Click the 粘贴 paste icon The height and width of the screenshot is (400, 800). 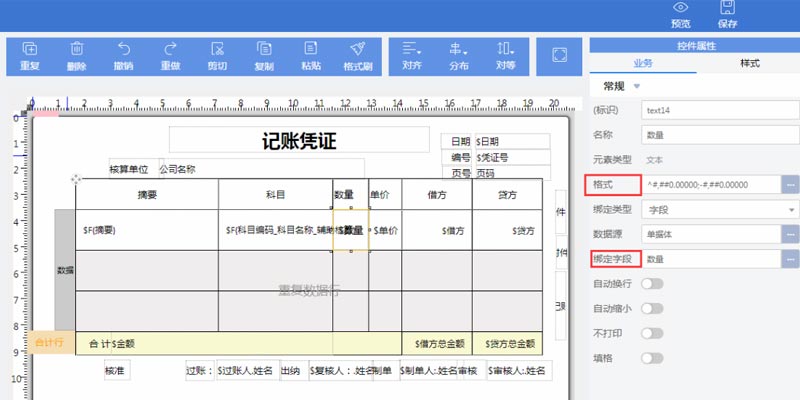coord(310,49)
